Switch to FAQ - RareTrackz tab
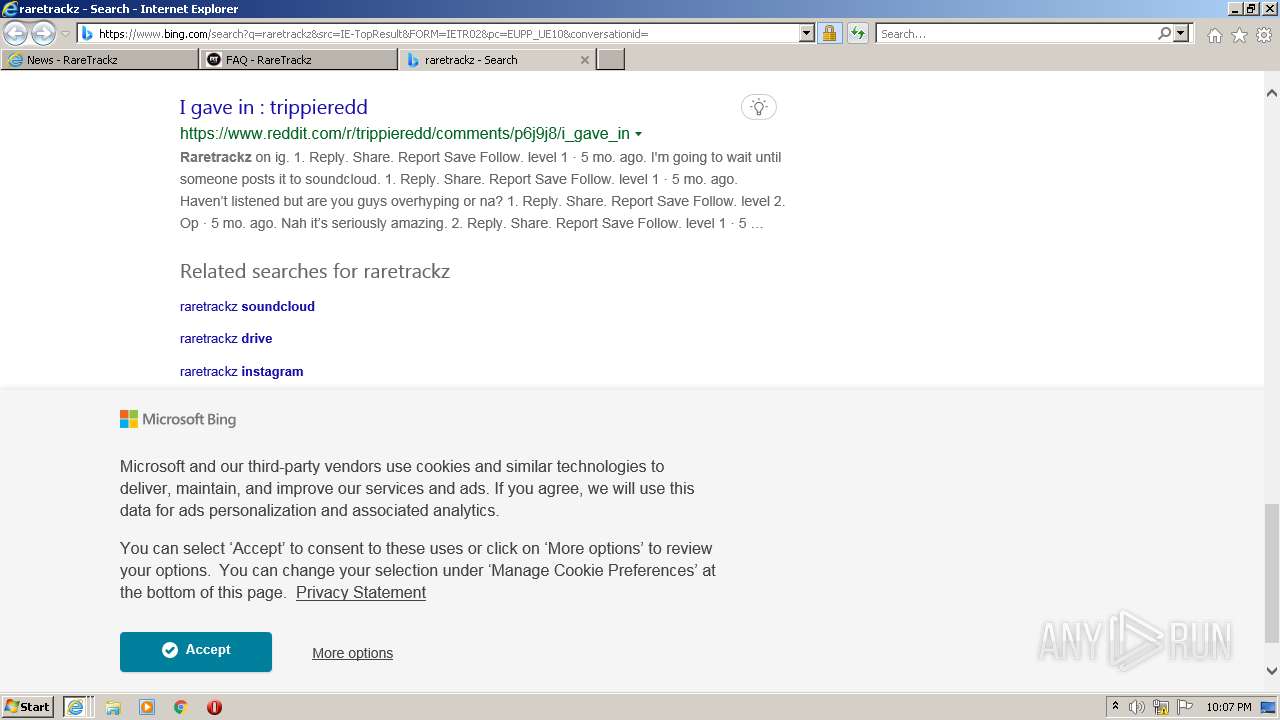Image resolution: width=1280 pixels, height=720 pixels. click(x=299, y=60)
